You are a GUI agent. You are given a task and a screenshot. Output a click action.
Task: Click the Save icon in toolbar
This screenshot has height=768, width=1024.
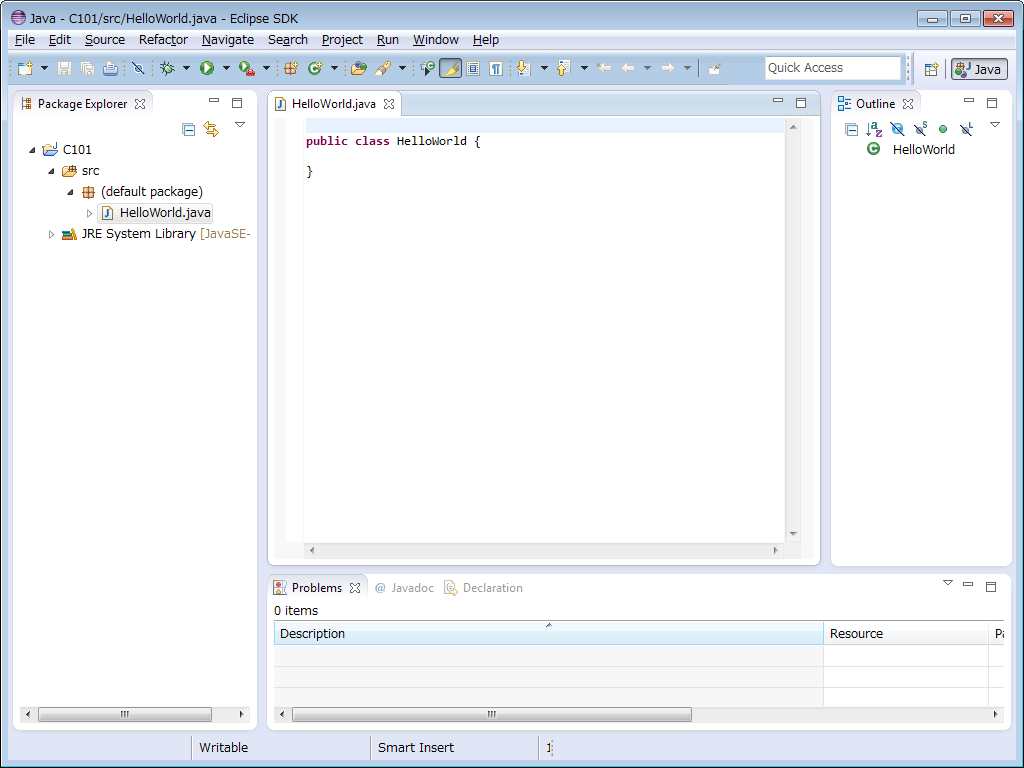tap(64, 68)
